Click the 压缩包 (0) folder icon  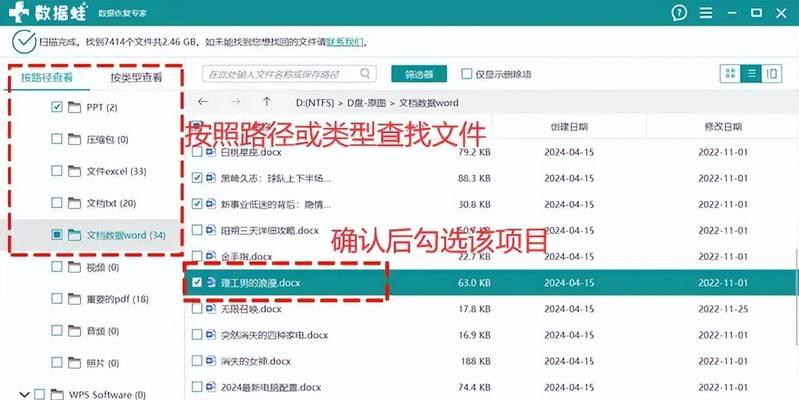pyautogui.click(x=74, y=139)
